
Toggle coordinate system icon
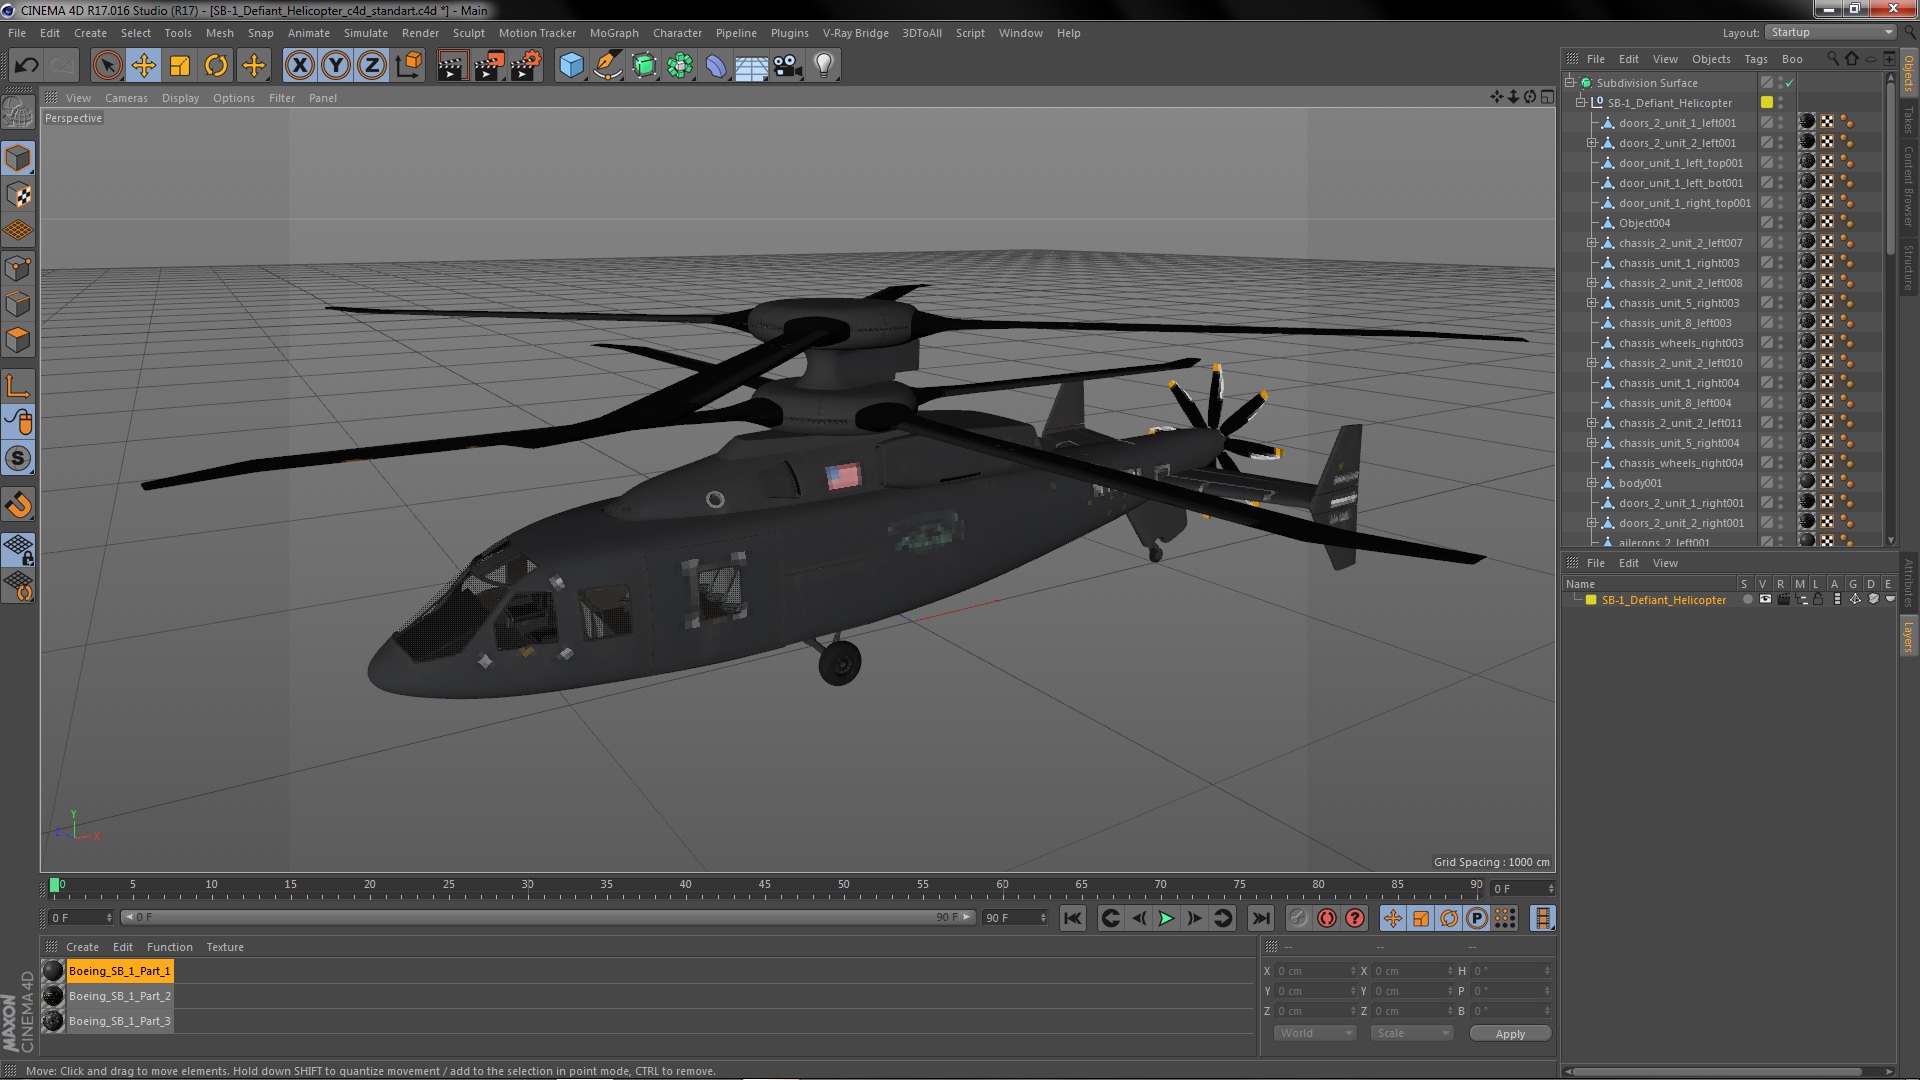408,66
